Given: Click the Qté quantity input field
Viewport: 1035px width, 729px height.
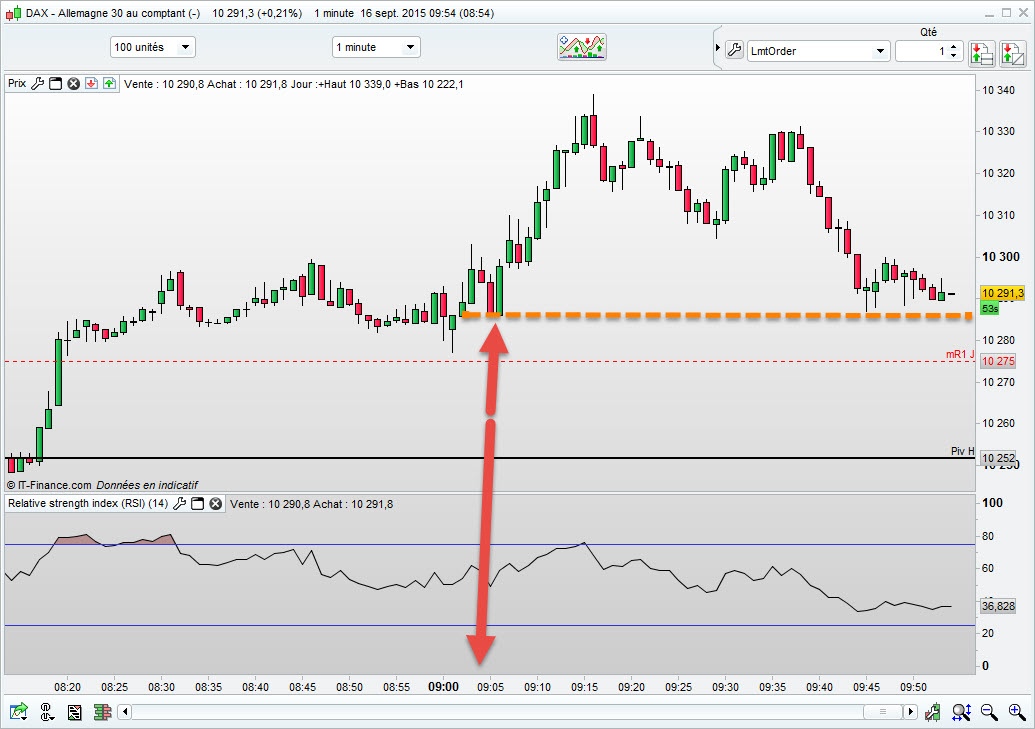Looking at the screenshot, I should tap(921, 51).
